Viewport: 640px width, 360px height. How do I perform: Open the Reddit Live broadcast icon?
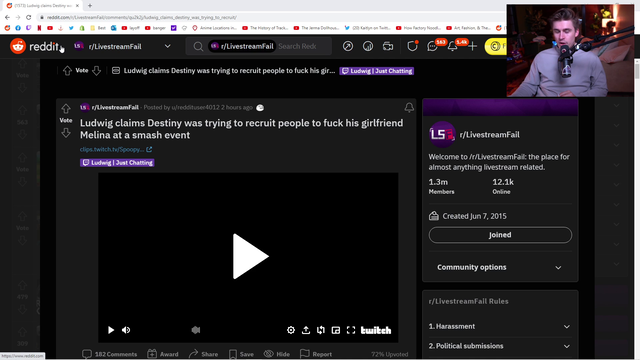tap(388, 46)
